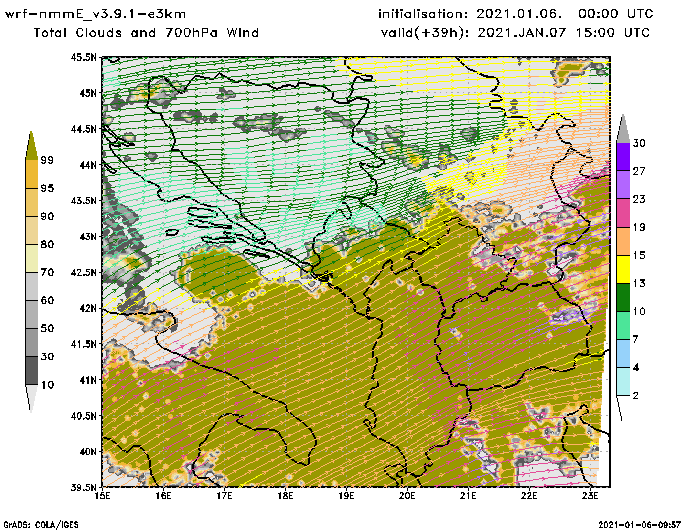Click the light gray 60–70 cloud cover swatch
Image resolution: width=700 pixels, height=530 pixels.
tap(32, 286)
